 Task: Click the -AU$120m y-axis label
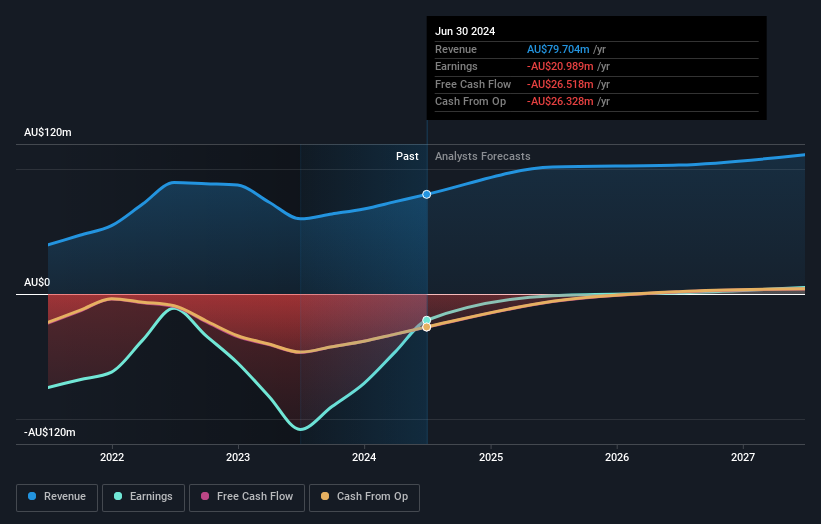[50, 432]
